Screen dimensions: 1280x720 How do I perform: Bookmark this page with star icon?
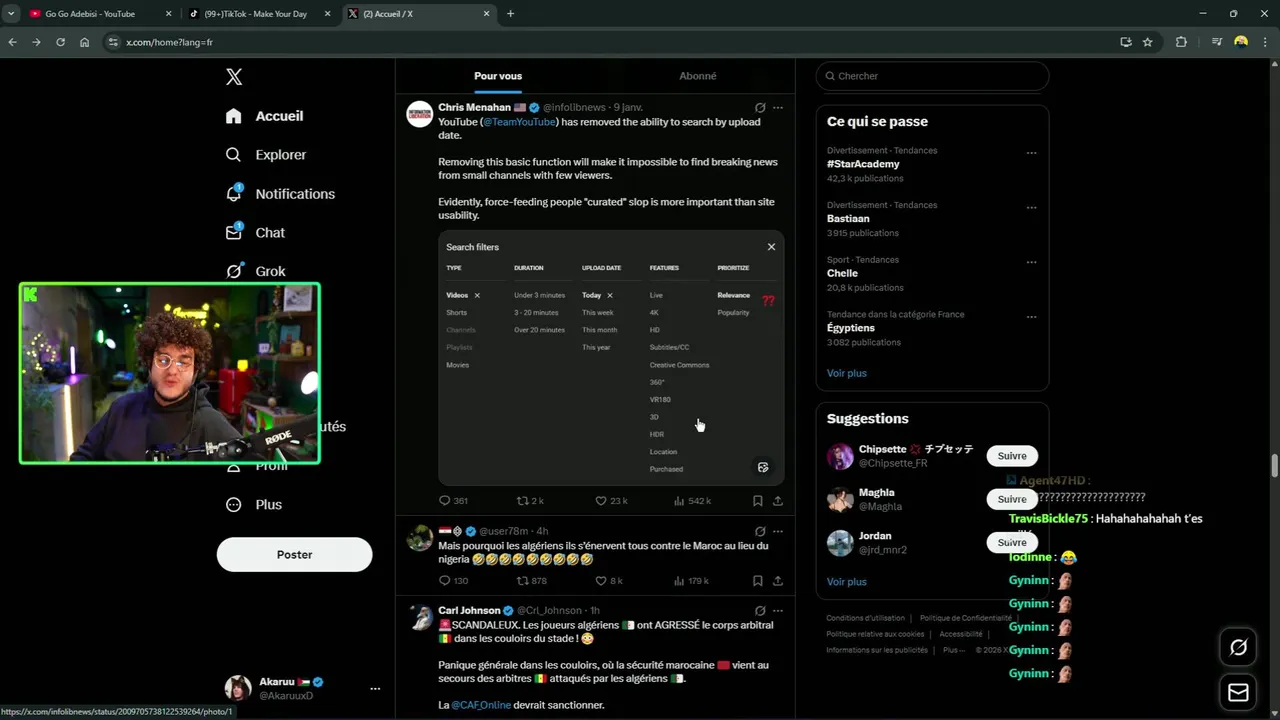pyautogui.click(x=1148, y=42)
